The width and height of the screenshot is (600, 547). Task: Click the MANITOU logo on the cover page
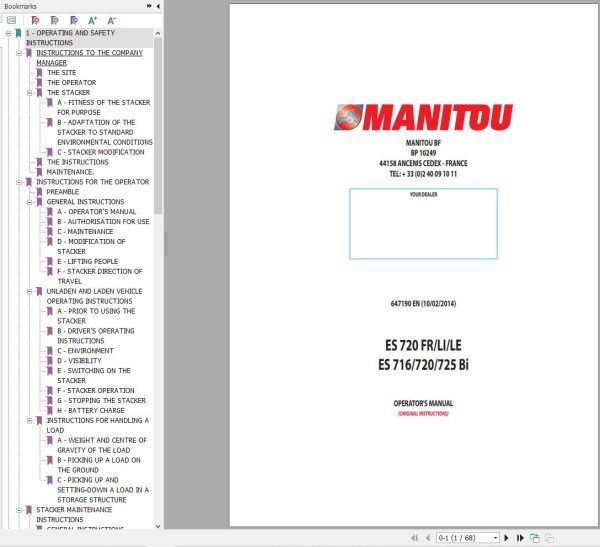423,117
